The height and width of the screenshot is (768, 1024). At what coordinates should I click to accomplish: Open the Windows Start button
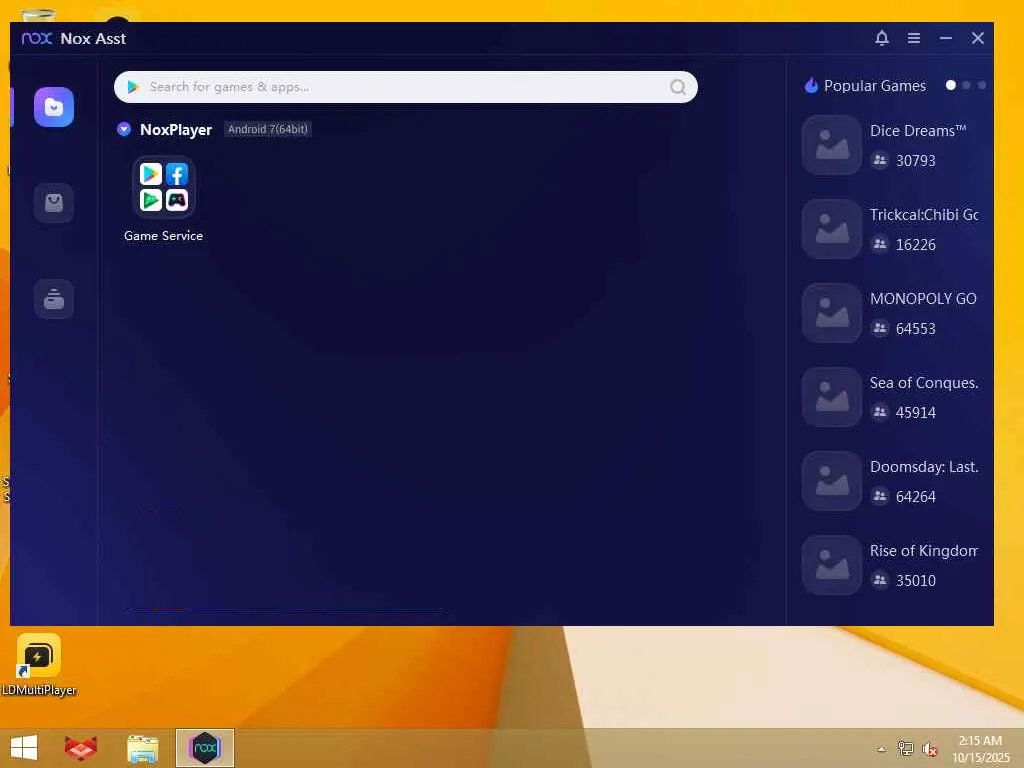(24, 748)
